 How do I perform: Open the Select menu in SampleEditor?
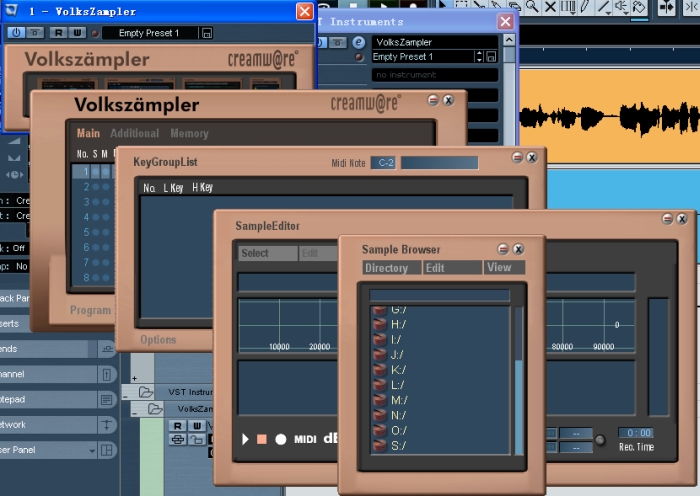(267, 253)
